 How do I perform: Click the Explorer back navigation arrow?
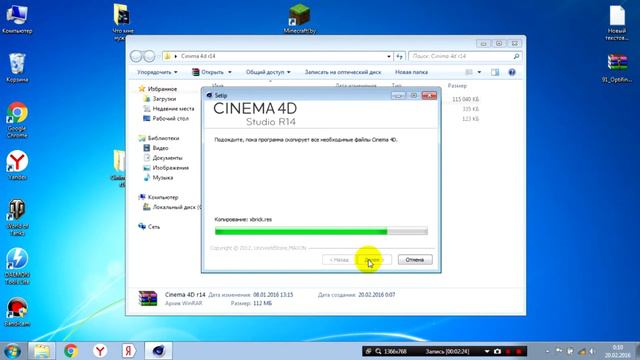coord(136,56)
